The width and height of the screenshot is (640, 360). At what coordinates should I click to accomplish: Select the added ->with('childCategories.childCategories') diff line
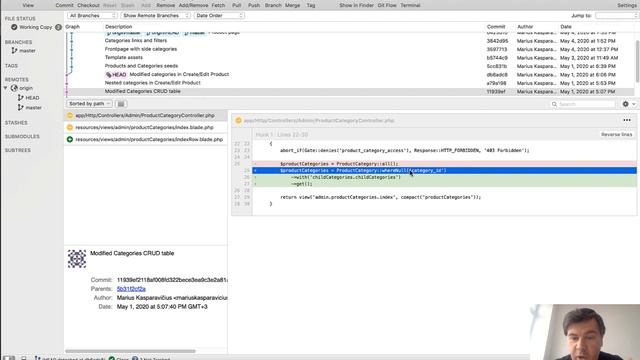click(444, 178)
